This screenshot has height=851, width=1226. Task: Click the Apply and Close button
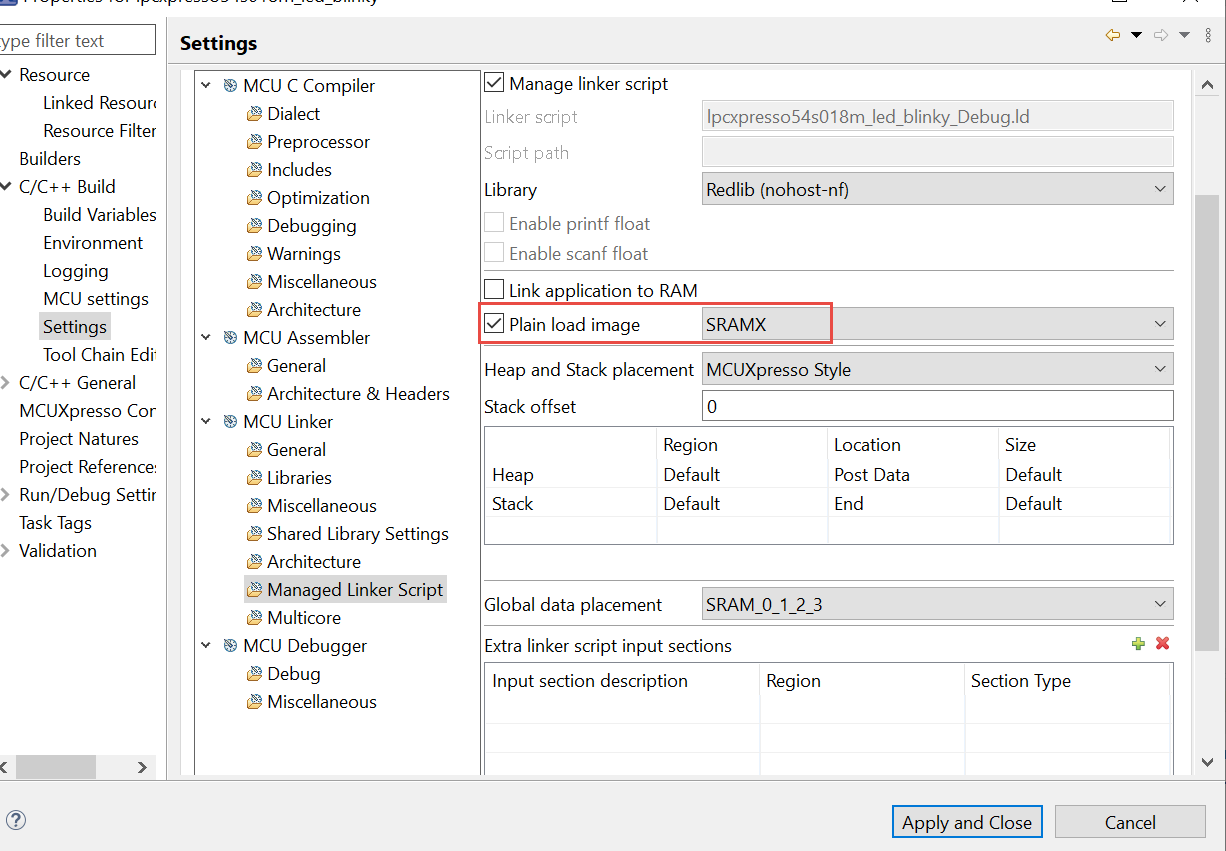[x=966, y=821]
